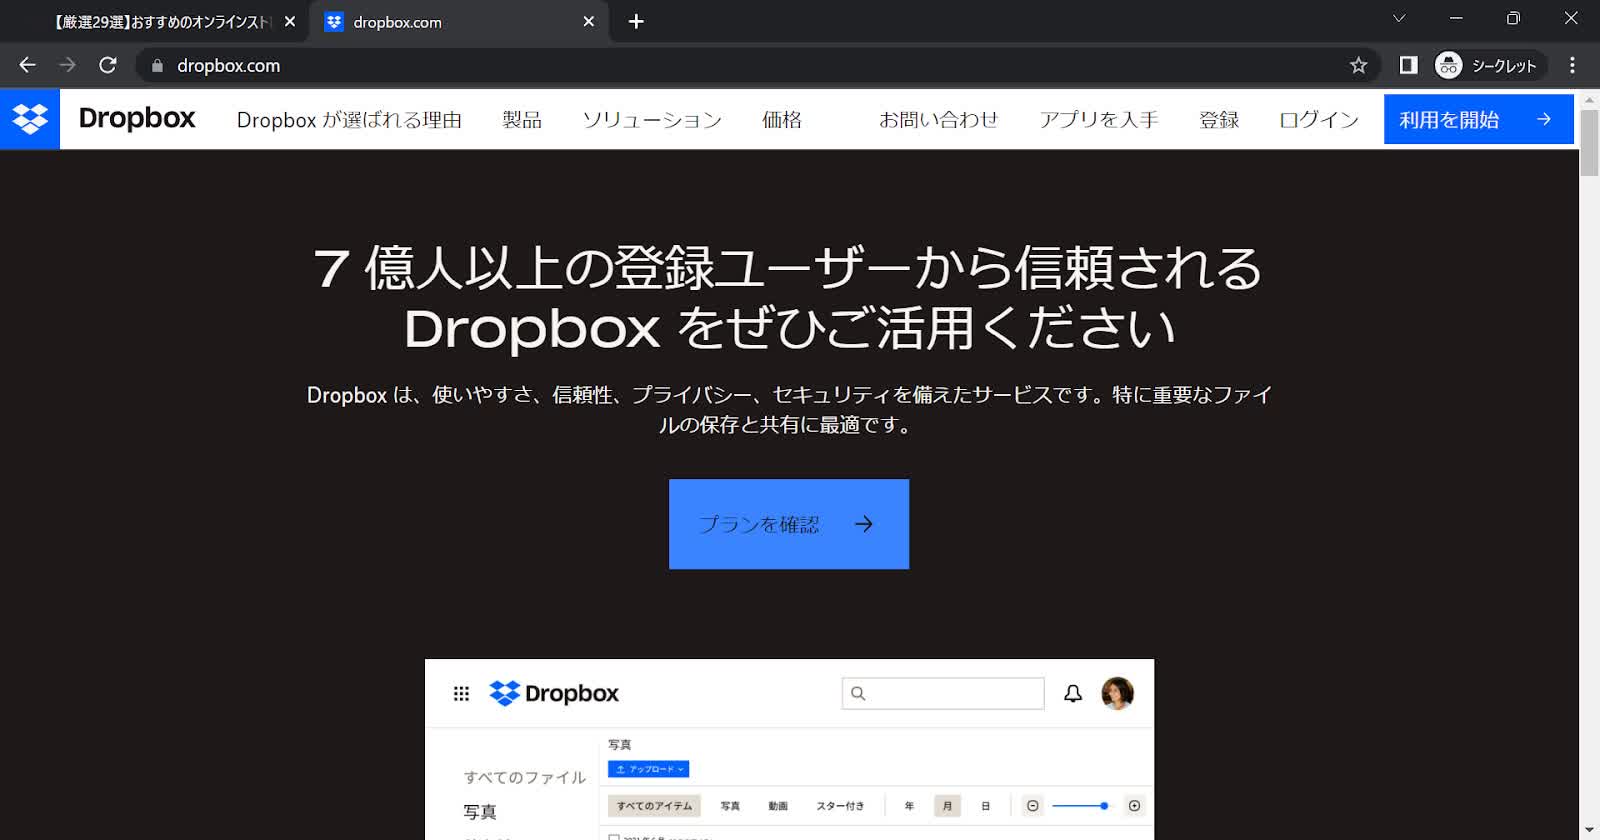Open the ソリューション menu
Viewport: 1600px width, 840px height.
coord(652,119)
